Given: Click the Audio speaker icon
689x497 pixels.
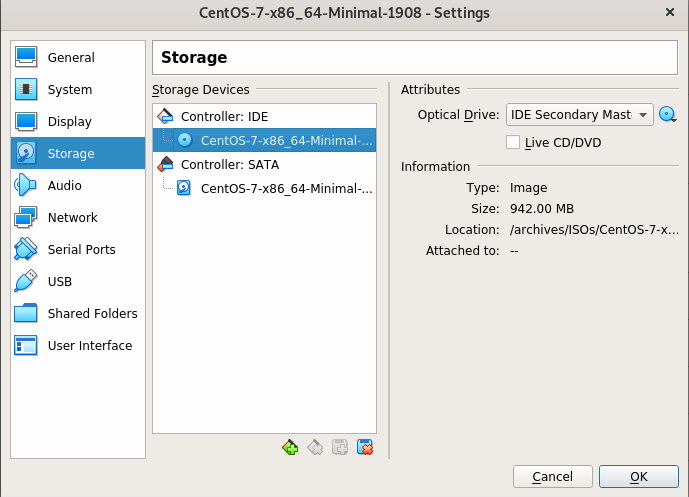Looking at the screenshot, I should pyautogui.click(x=25, y=185).
